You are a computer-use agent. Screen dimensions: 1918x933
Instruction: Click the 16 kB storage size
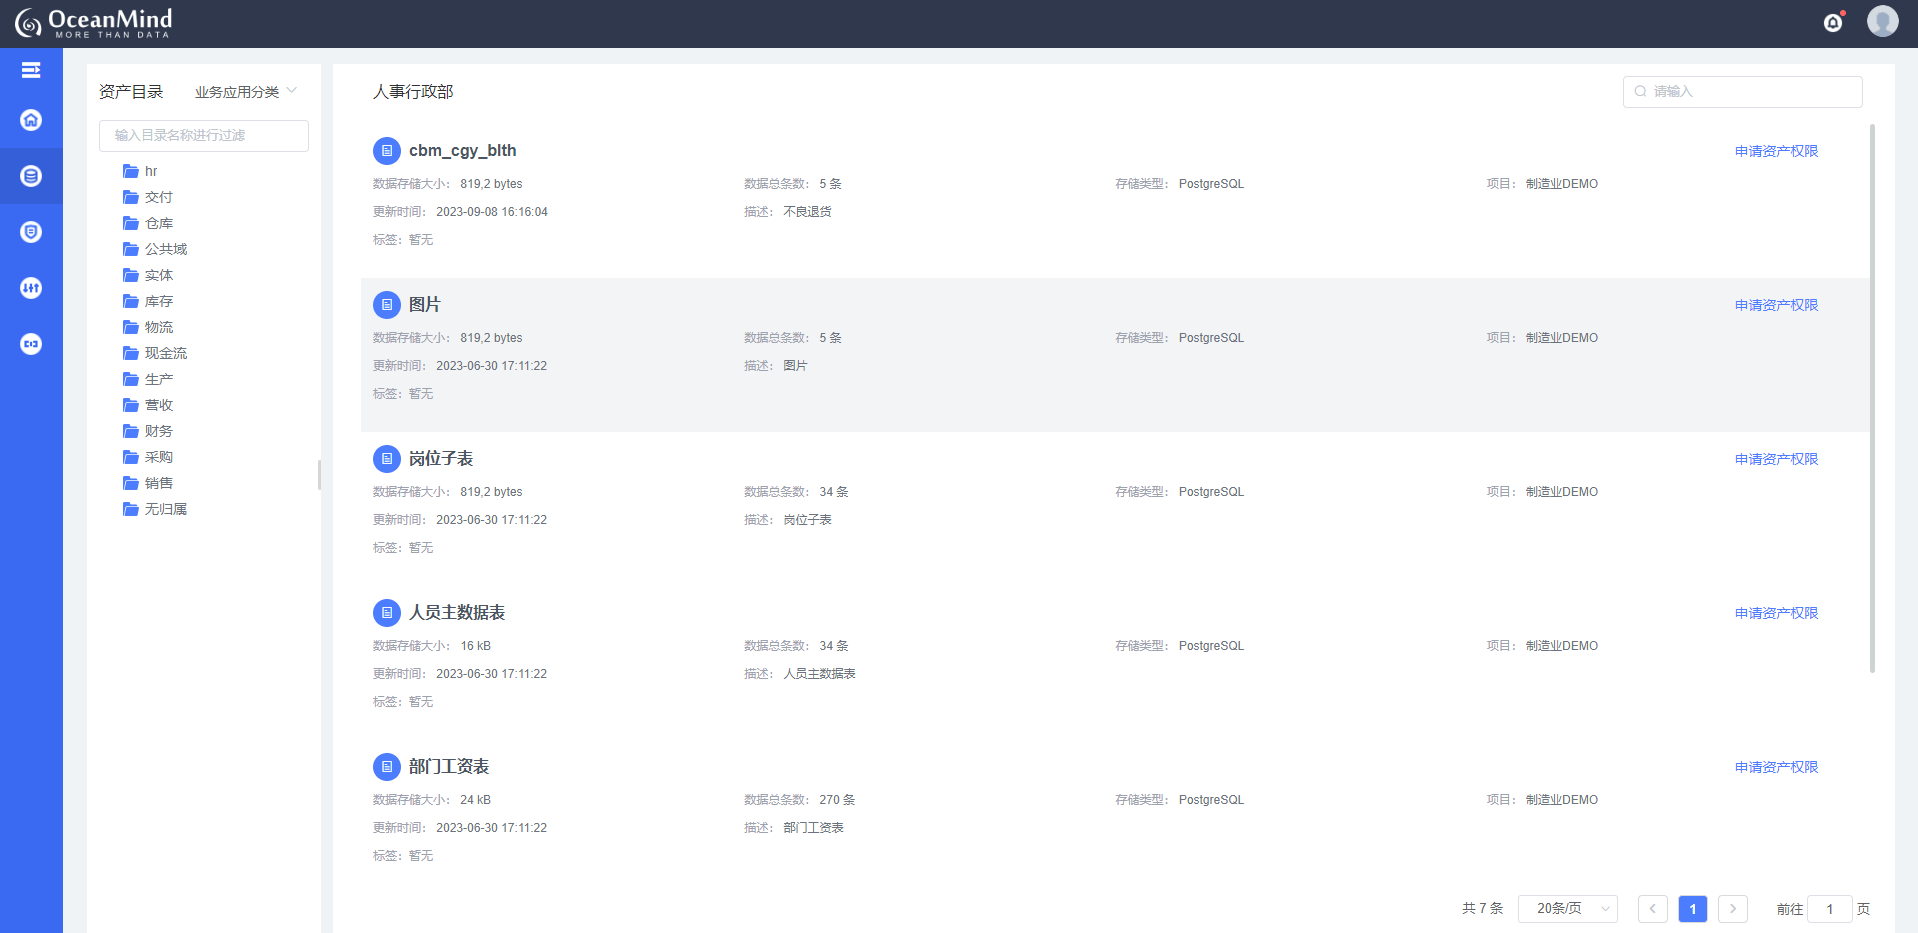point(475,646)
